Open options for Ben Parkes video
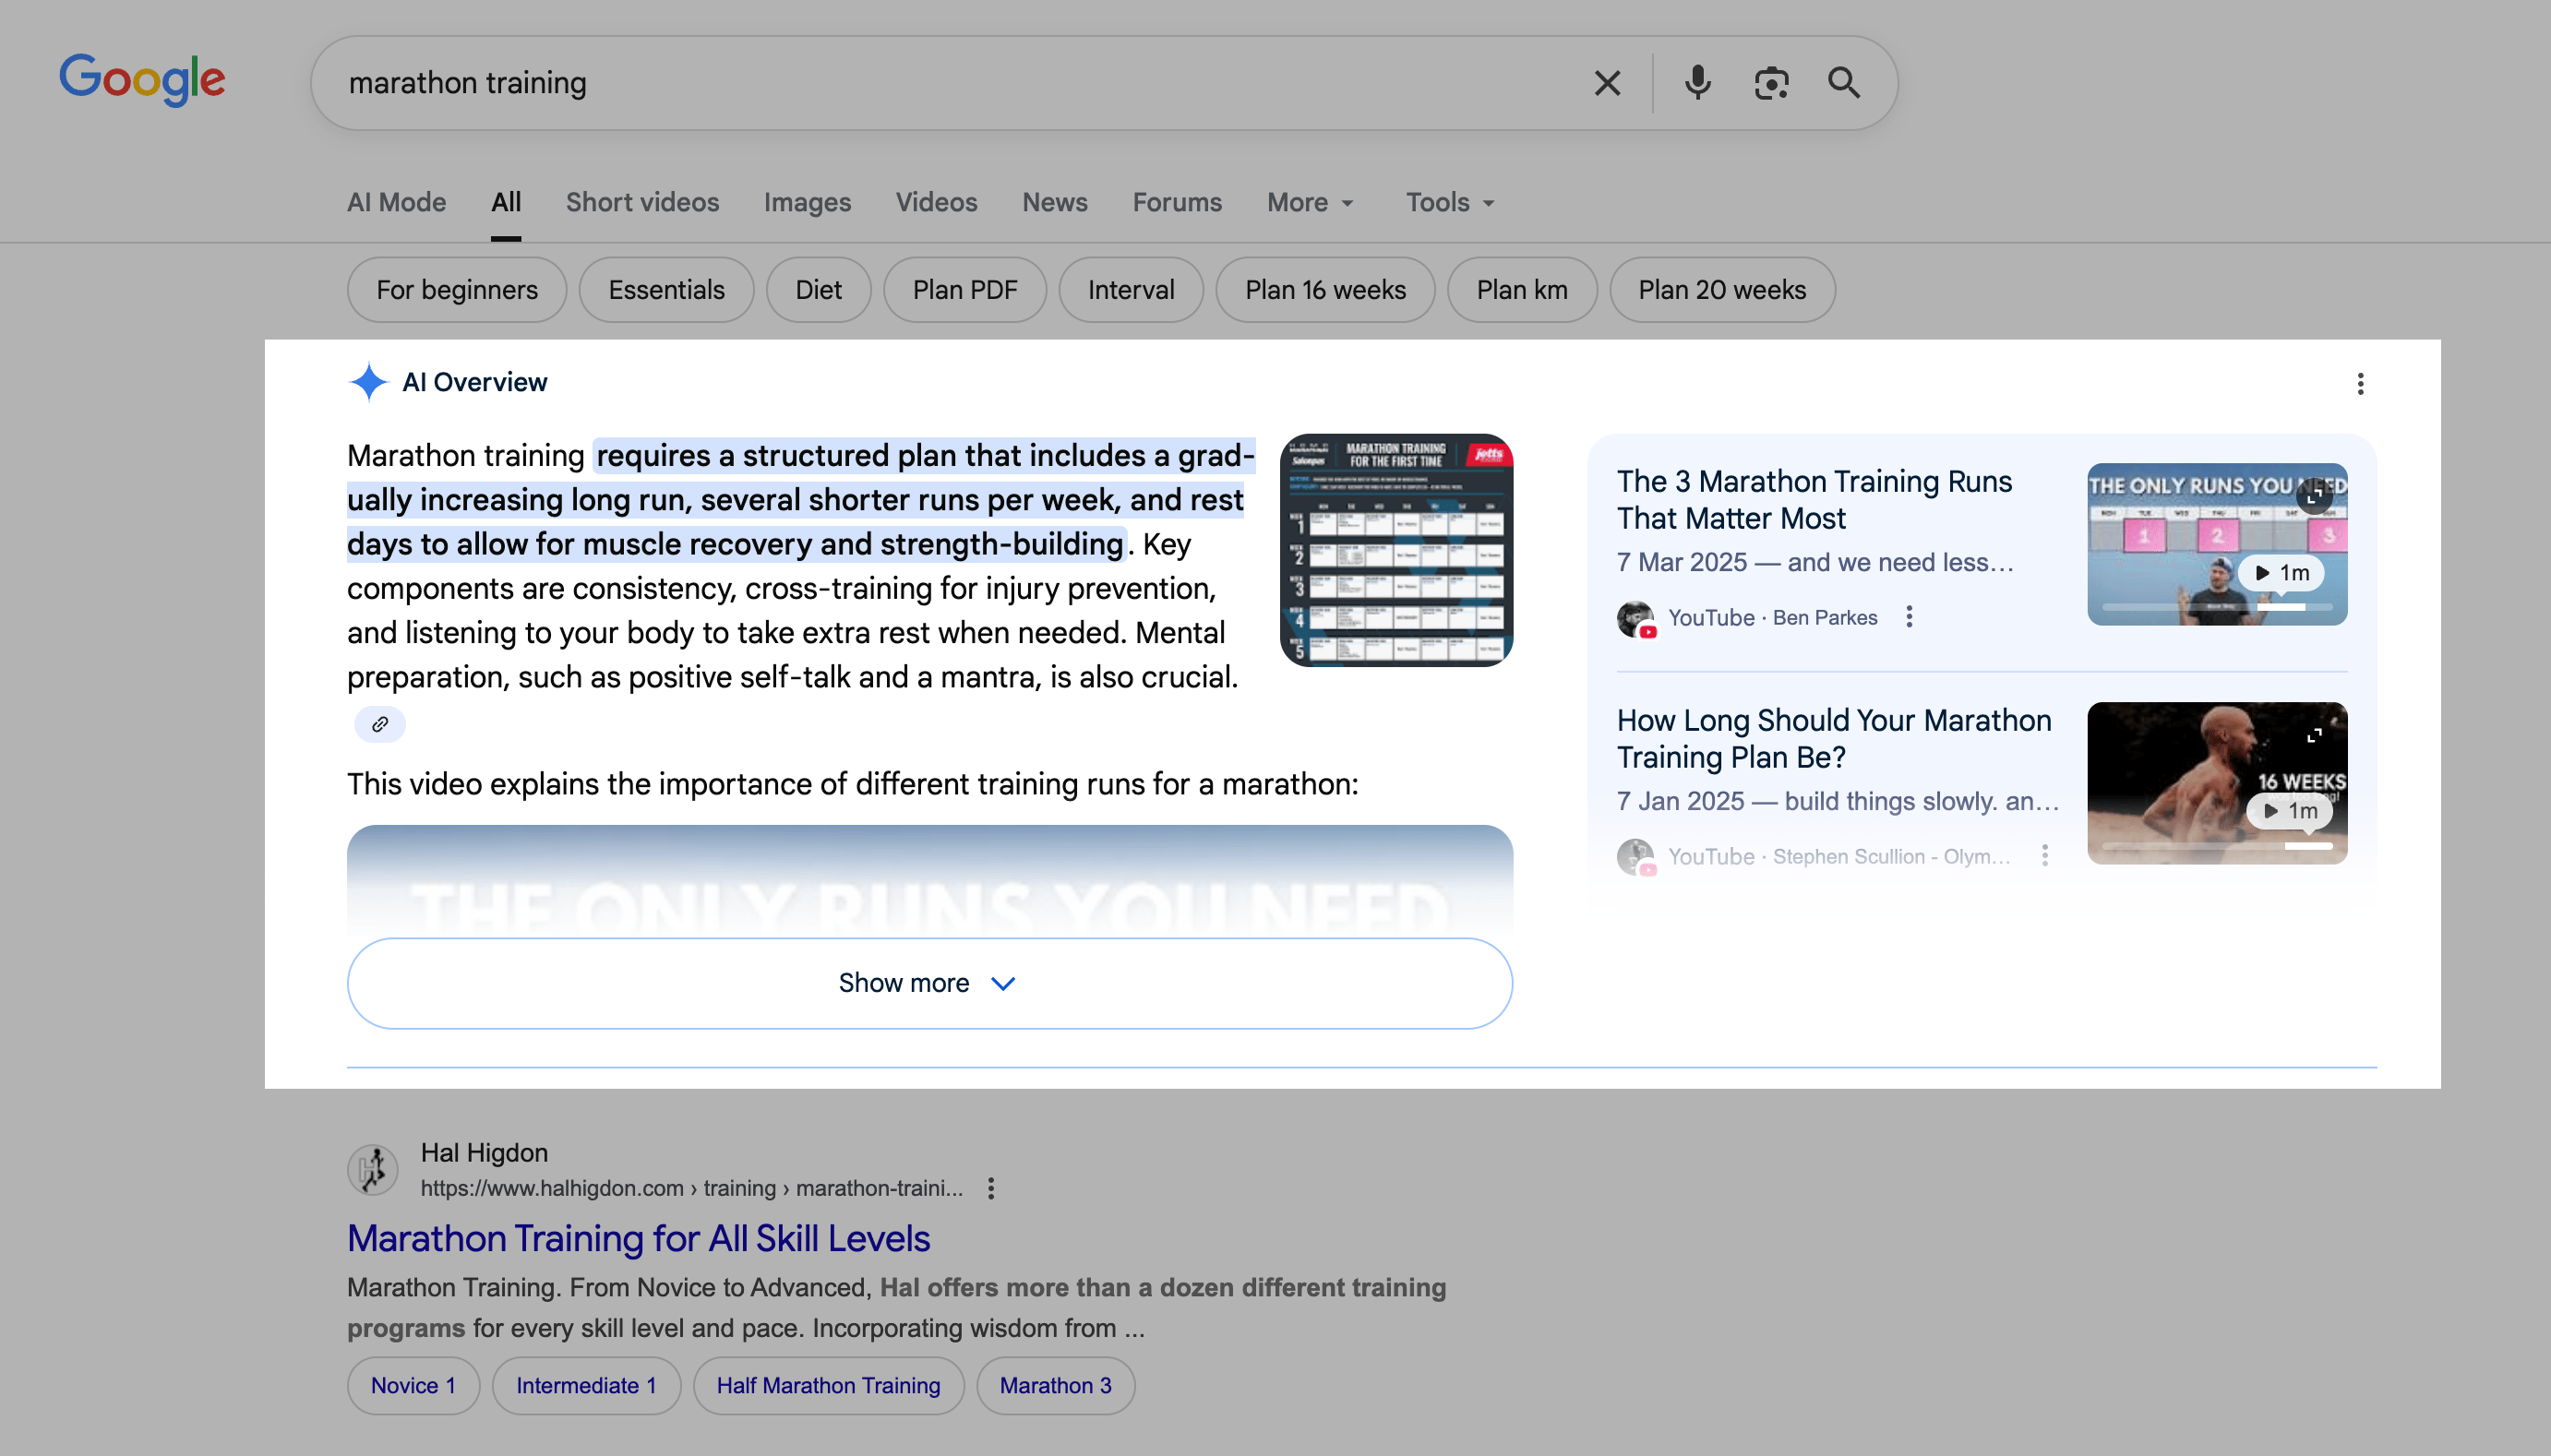This screenshot has height=1456, width=2551. 1909,617
